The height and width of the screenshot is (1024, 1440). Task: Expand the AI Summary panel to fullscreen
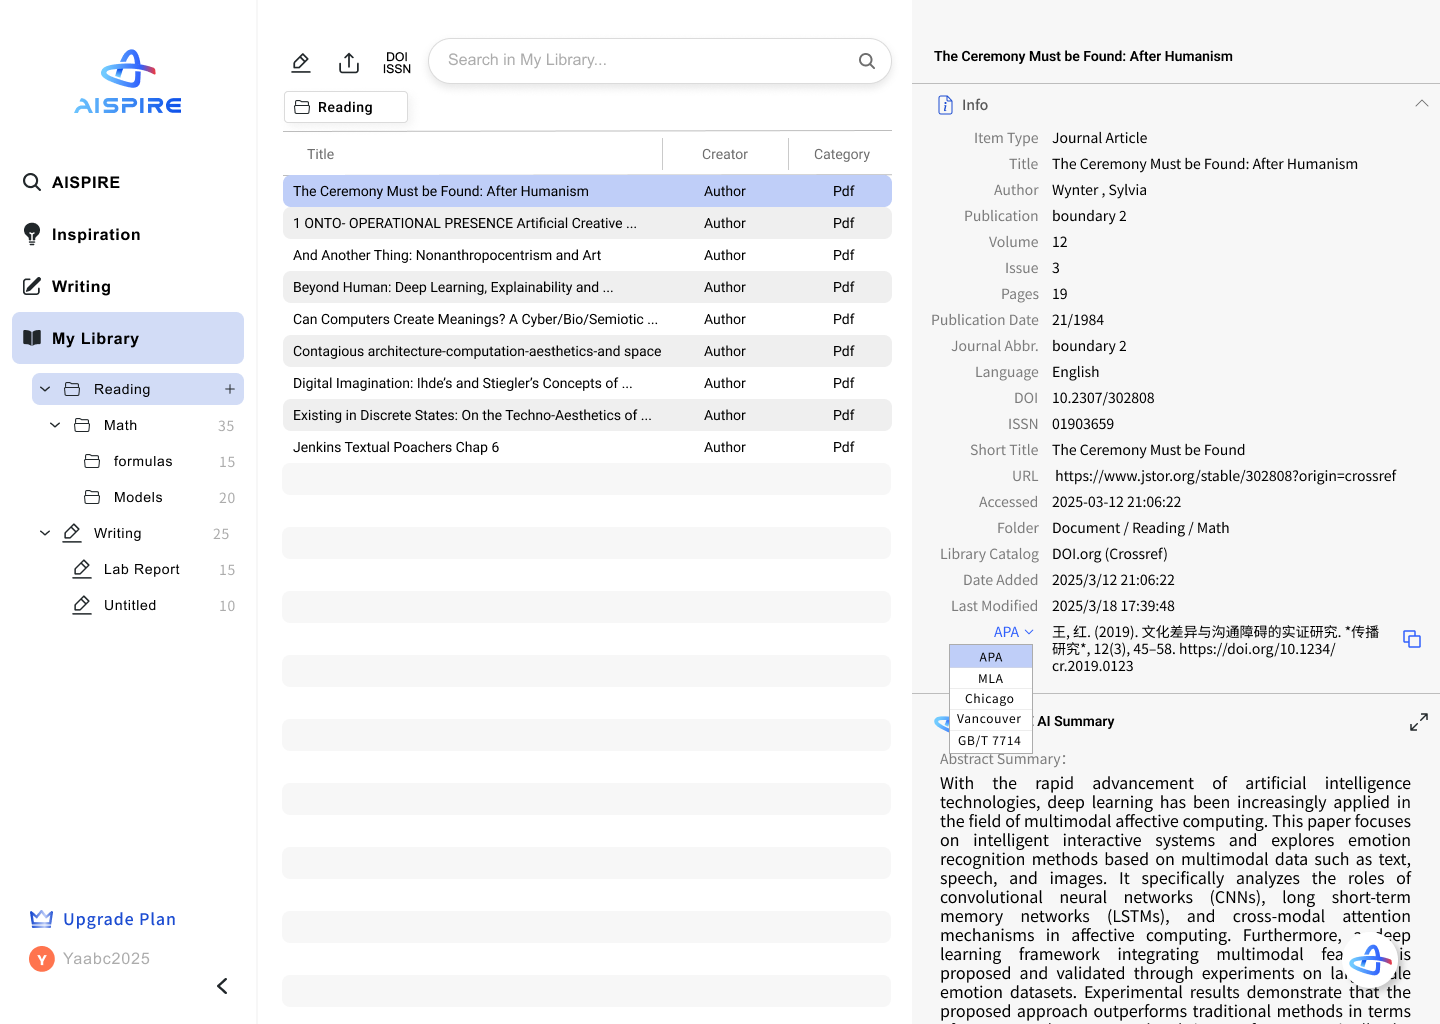[1419, 721]
